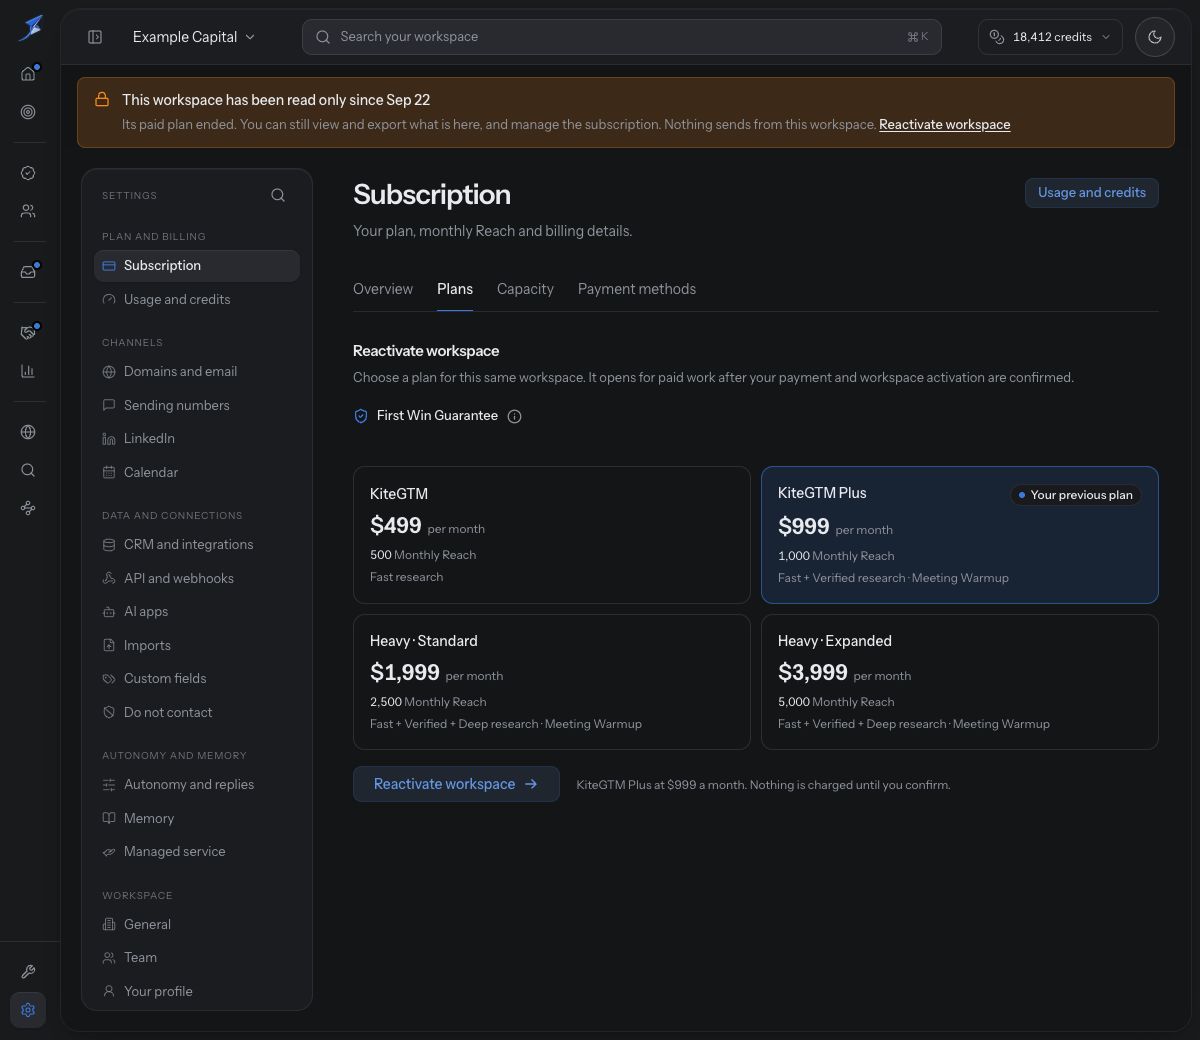
Task: Show First Win Guarantee info icon
Action: click(514, 416)
